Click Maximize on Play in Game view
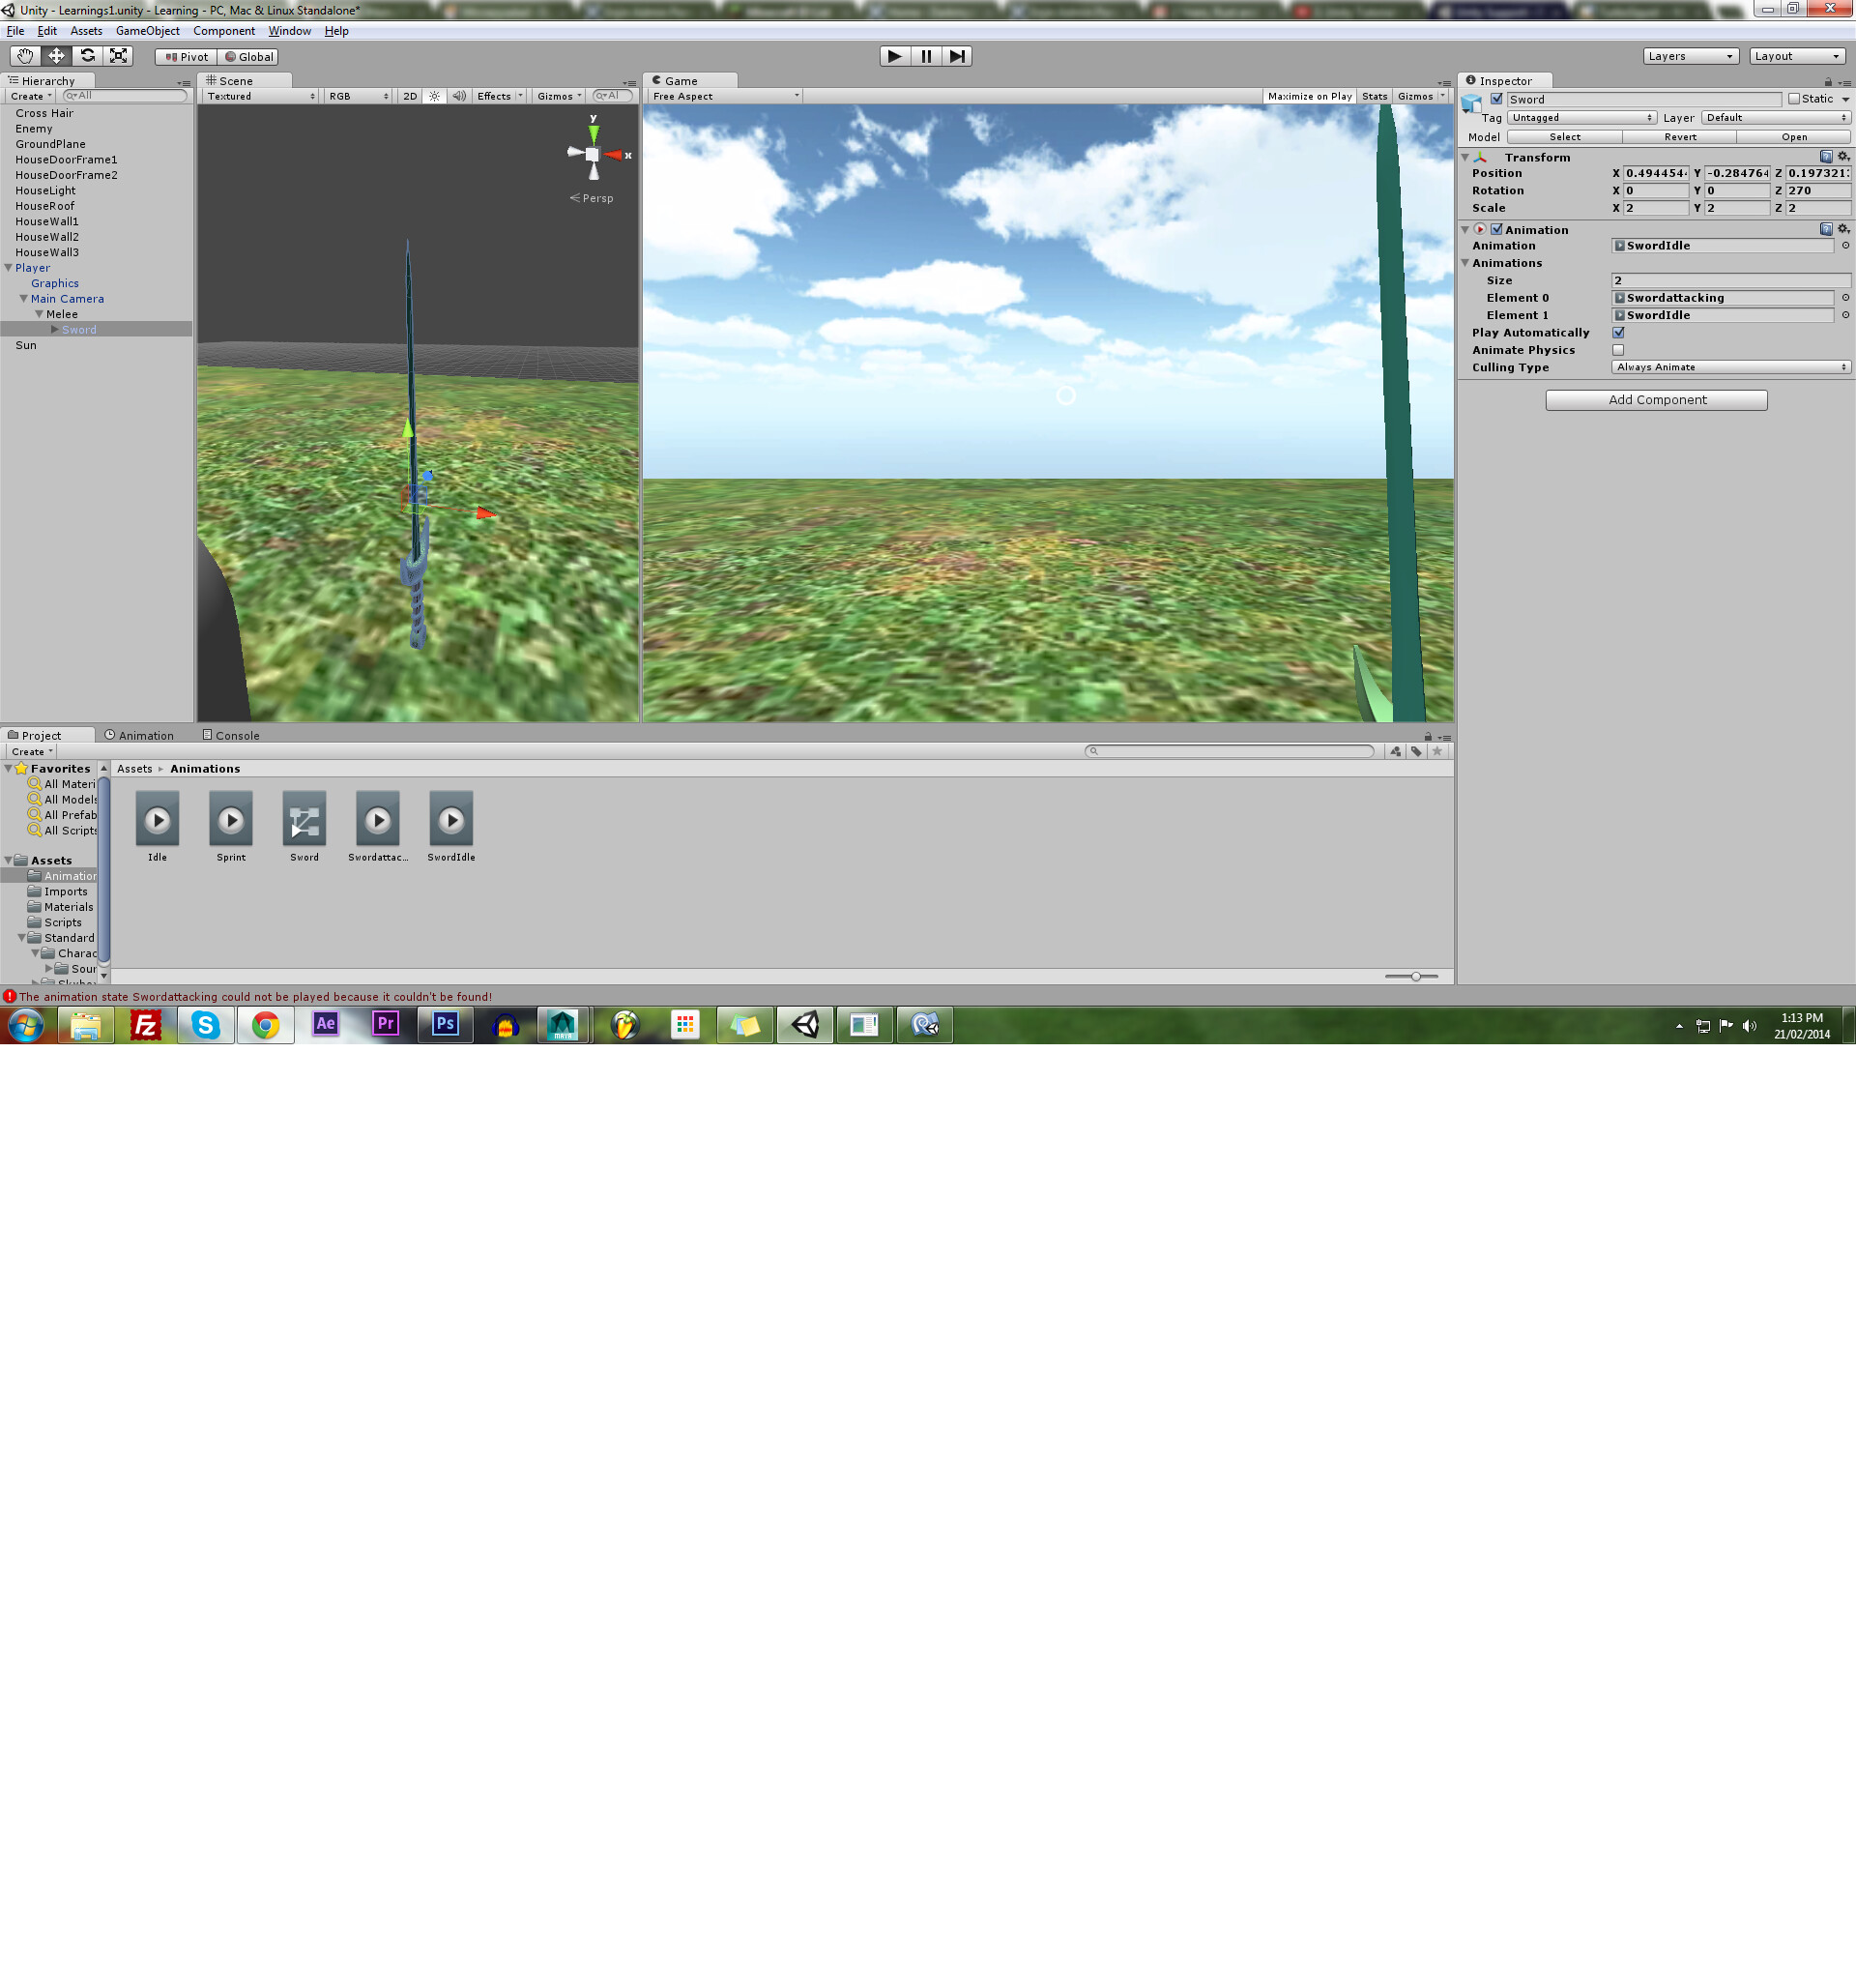This screenshot has width=1856, height=1988. (1309, 96)
